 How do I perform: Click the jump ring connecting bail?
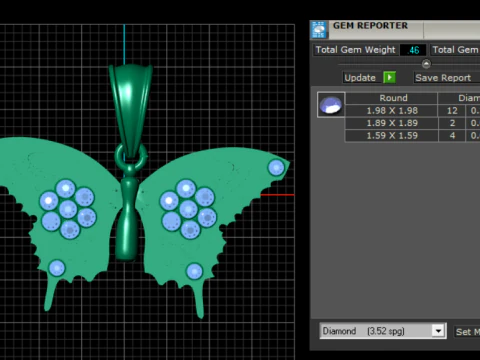(x=131, y=158)
